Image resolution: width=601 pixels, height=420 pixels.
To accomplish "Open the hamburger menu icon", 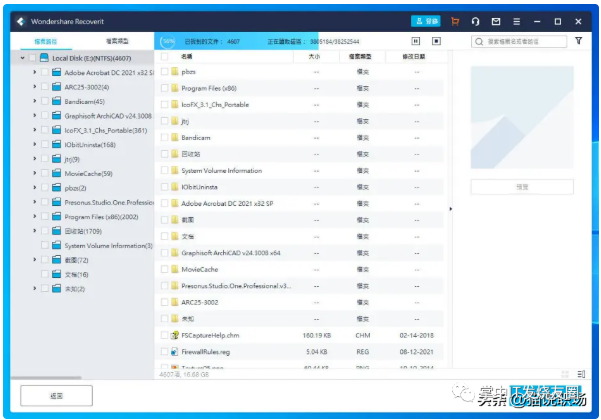I will [517, 21].
